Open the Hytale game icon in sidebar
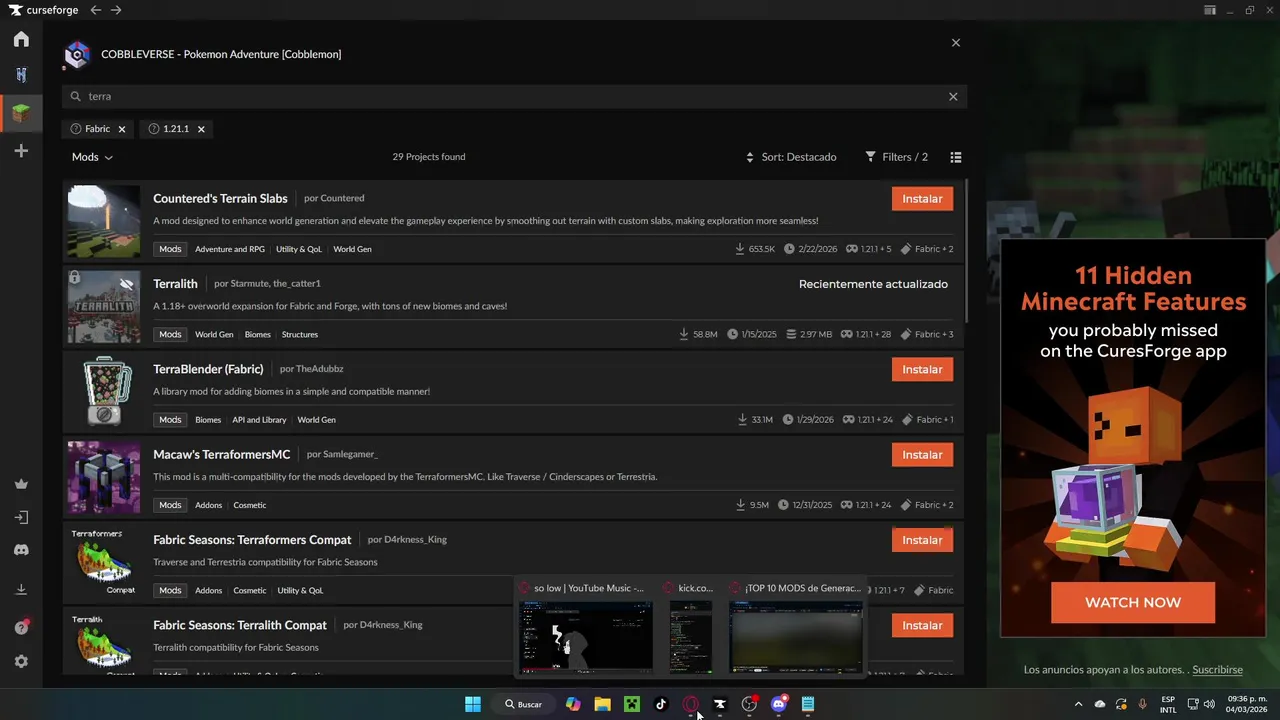 [21, 75]
